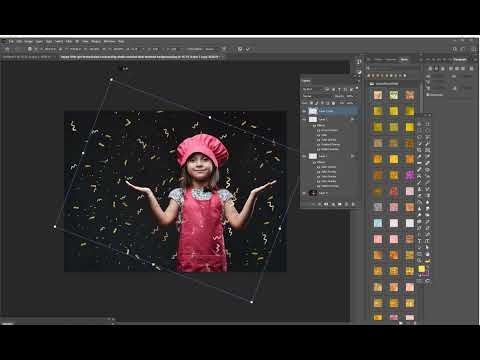Screen dimensions: 480x360
Task: Open the Window menu
Action: [109, 41]
